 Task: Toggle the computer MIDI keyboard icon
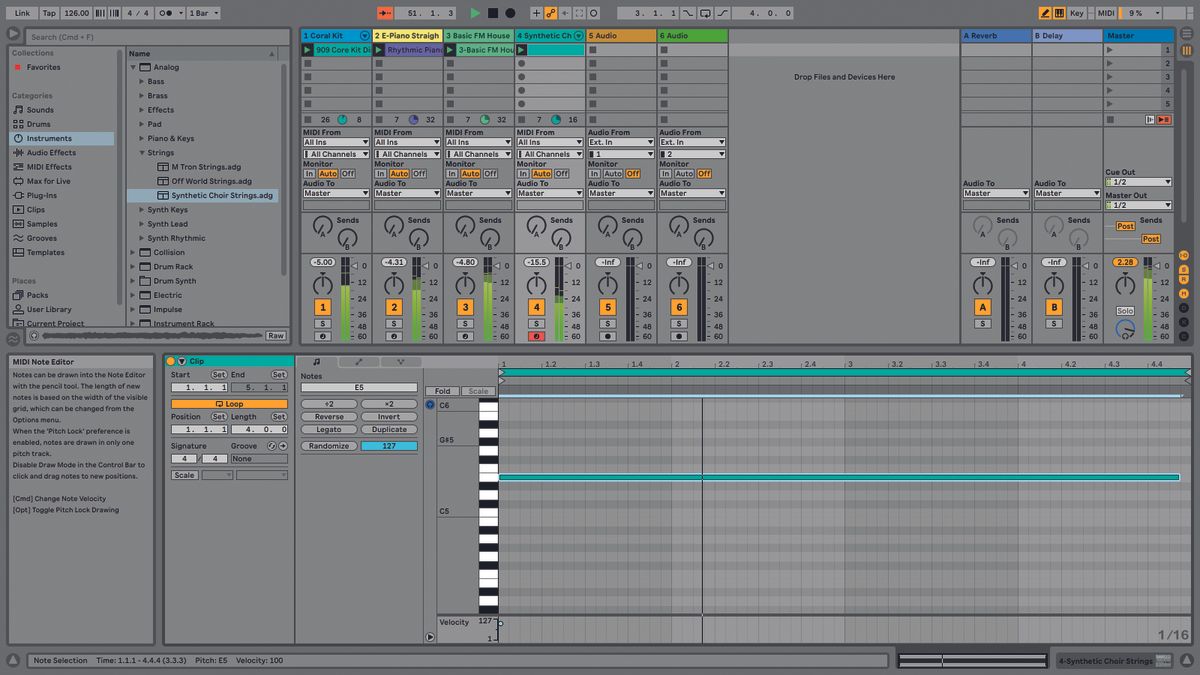click(1059, 13)
